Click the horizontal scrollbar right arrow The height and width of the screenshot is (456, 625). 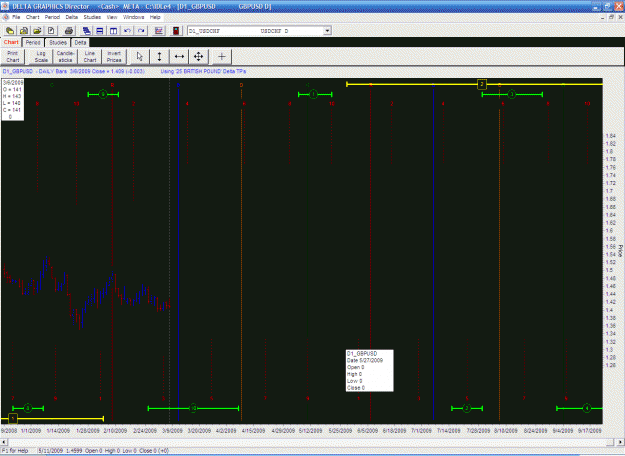click(621, 442)
